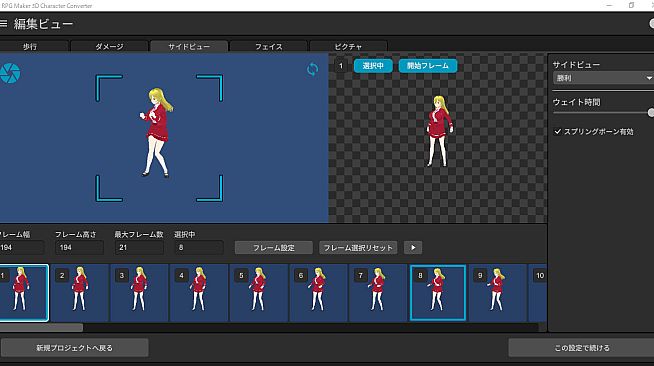Click the 選択中 frame number field
654x366 pixels.
coord(199,248)
